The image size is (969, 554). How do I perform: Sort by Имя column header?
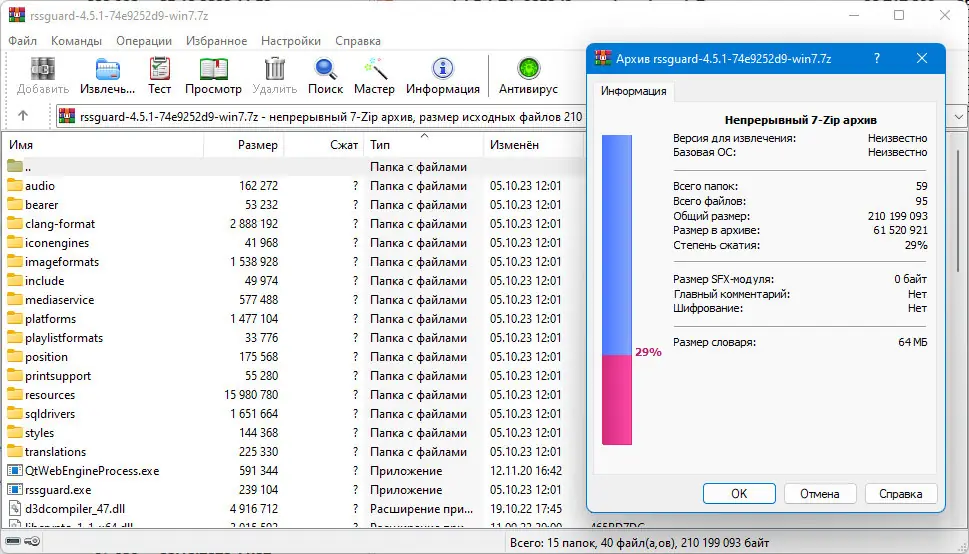[x=104, y=145]
